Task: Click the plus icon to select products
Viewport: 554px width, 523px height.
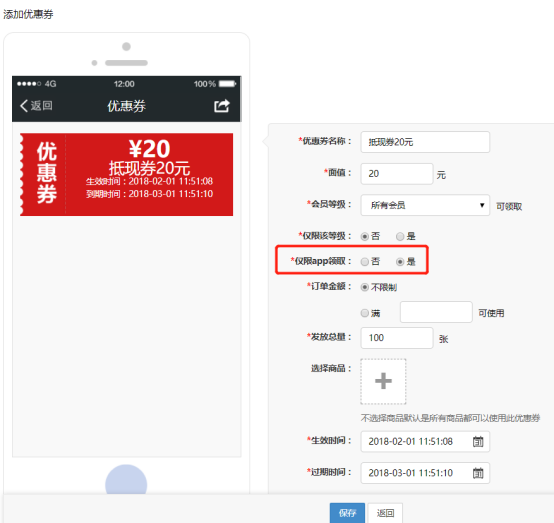Action: tap(383, 381)
